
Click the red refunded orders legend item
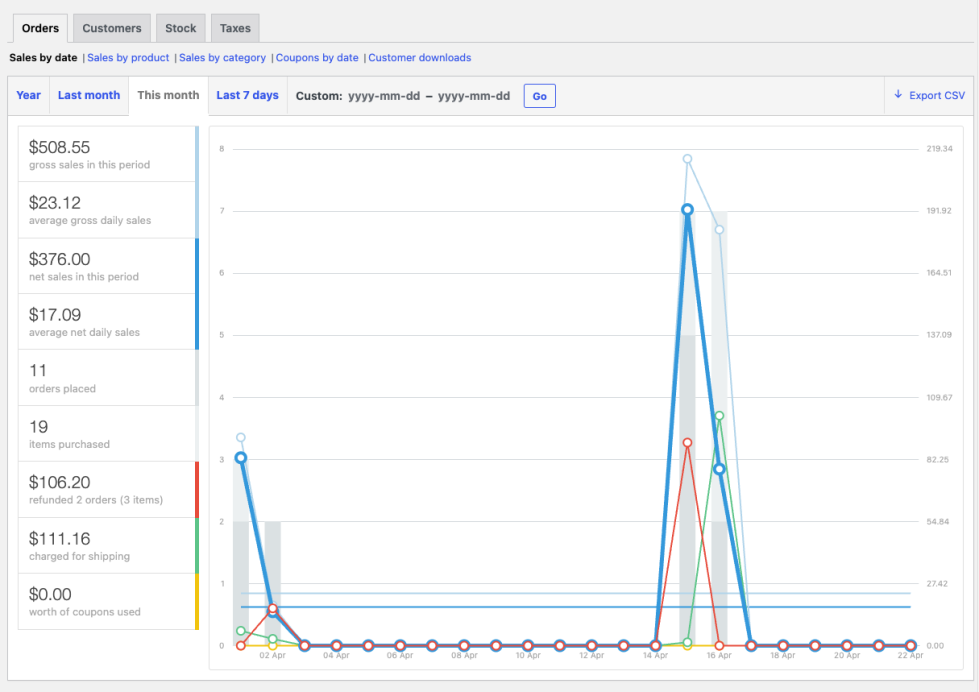107,489
